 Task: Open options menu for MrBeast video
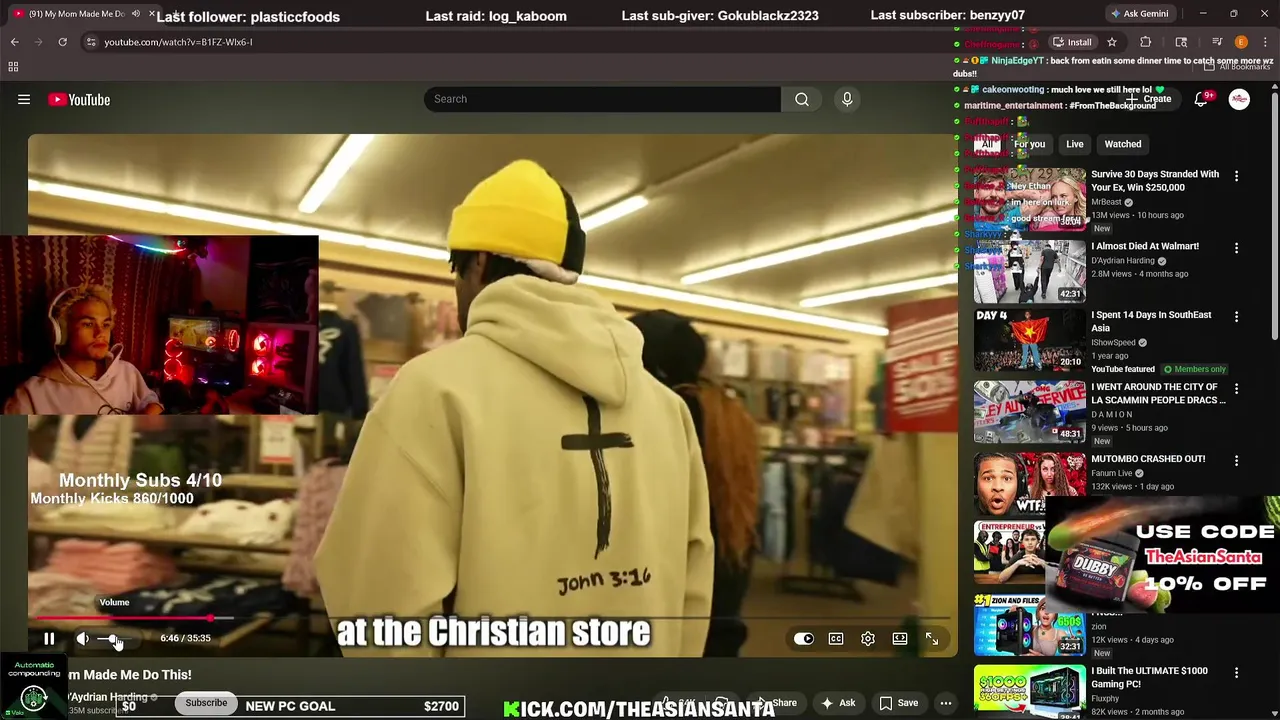(x=1236, y=176)
